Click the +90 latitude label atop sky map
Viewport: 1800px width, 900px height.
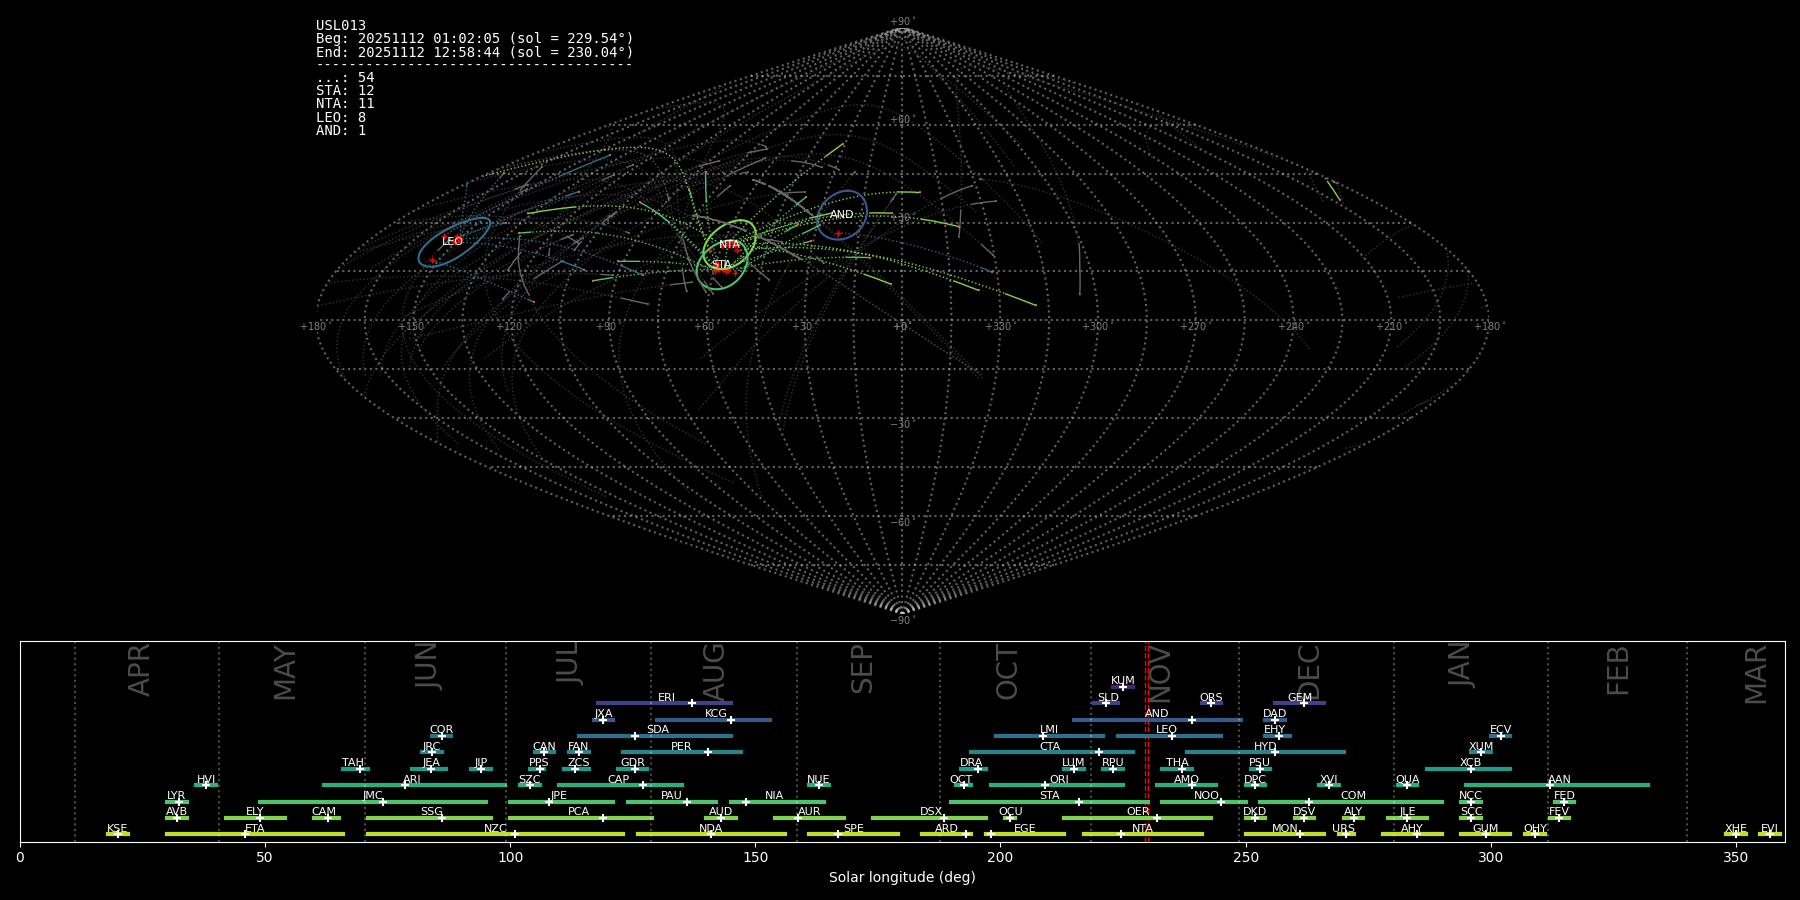click(x=902, y=21)
